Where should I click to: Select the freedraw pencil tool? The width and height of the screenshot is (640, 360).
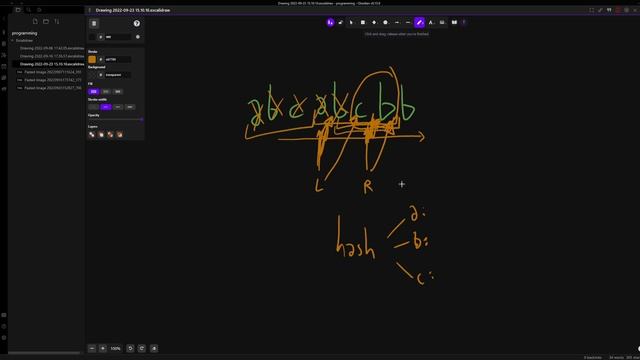click(x=419, y=22)
